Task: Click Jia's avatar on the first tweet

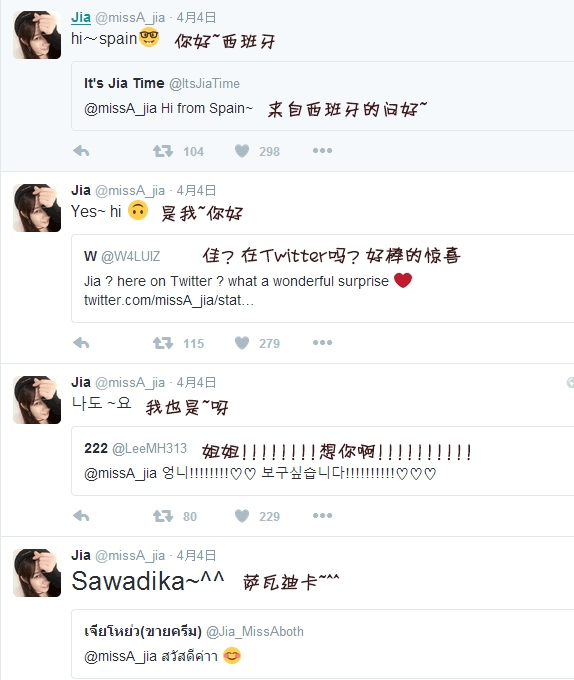Action: tap(37, 35)
